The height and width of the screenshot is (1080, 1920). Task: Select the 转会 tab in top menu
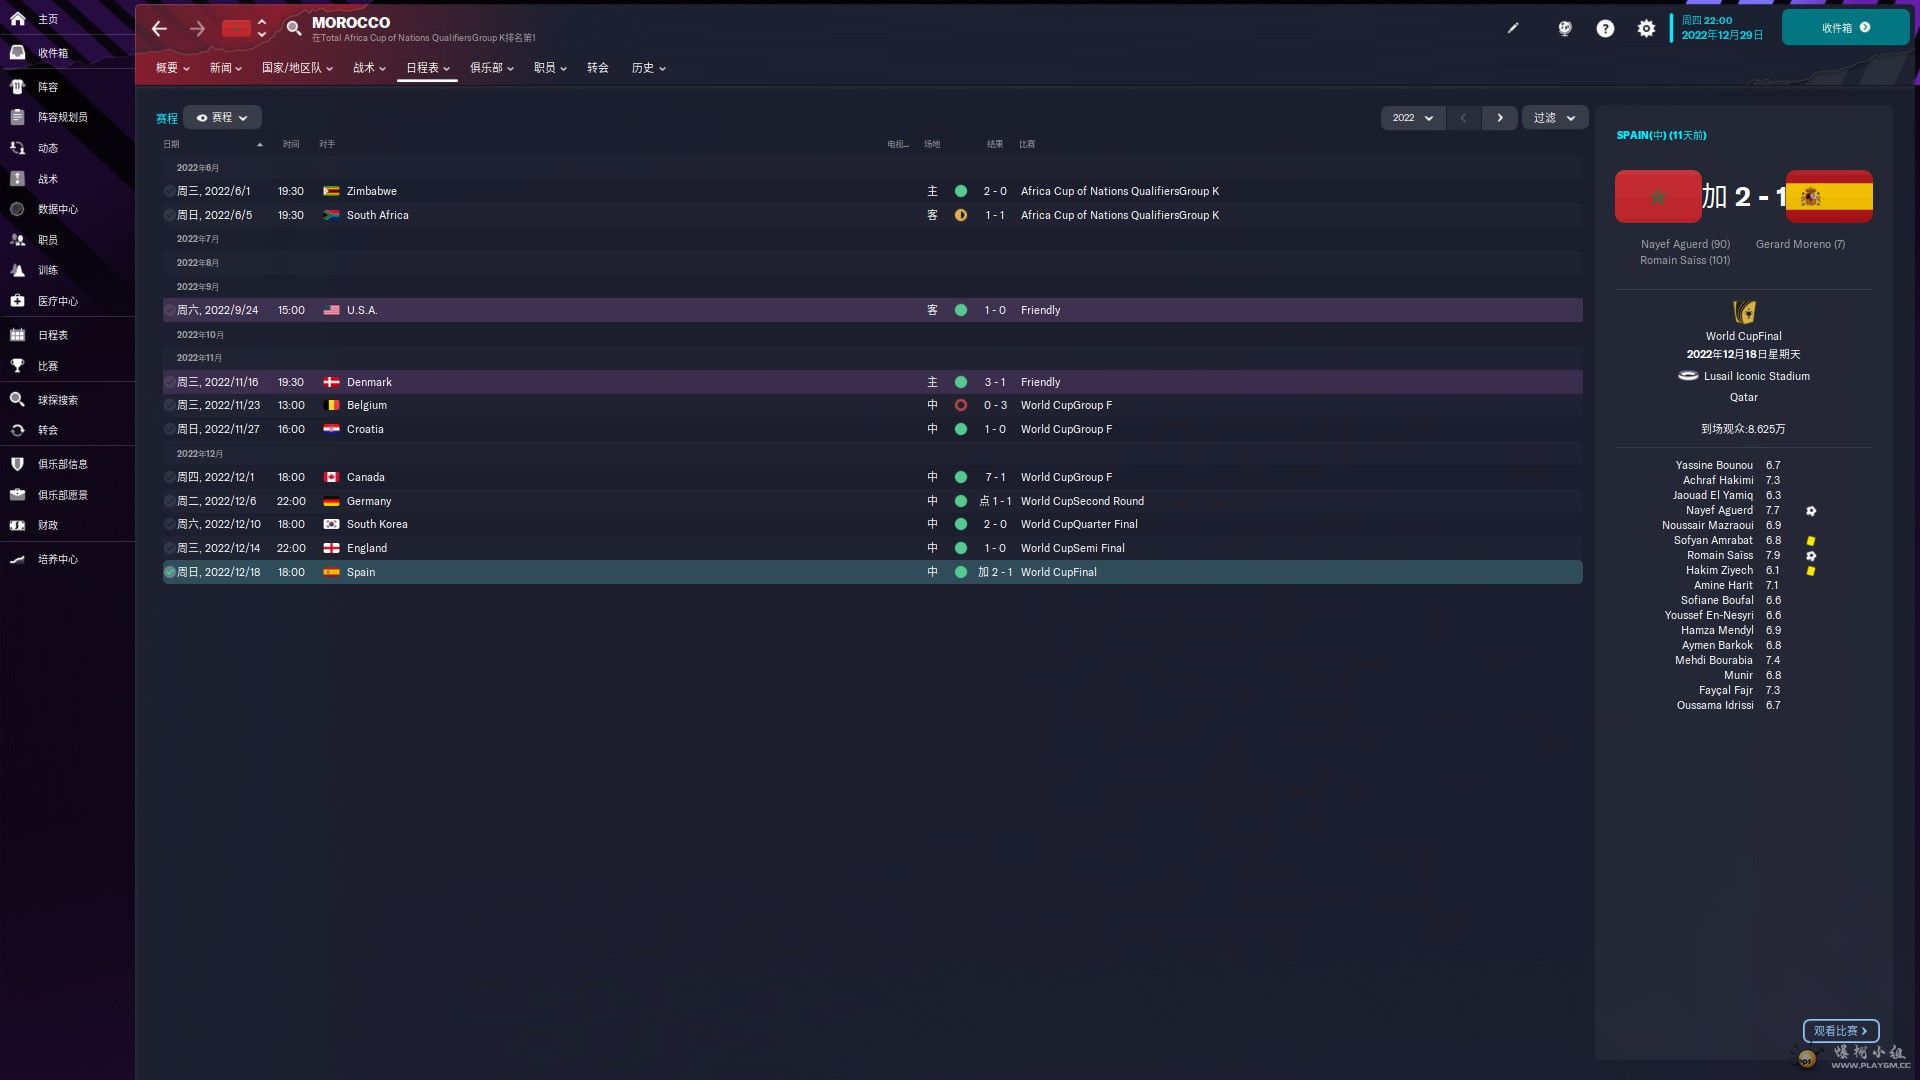[597, 68]
